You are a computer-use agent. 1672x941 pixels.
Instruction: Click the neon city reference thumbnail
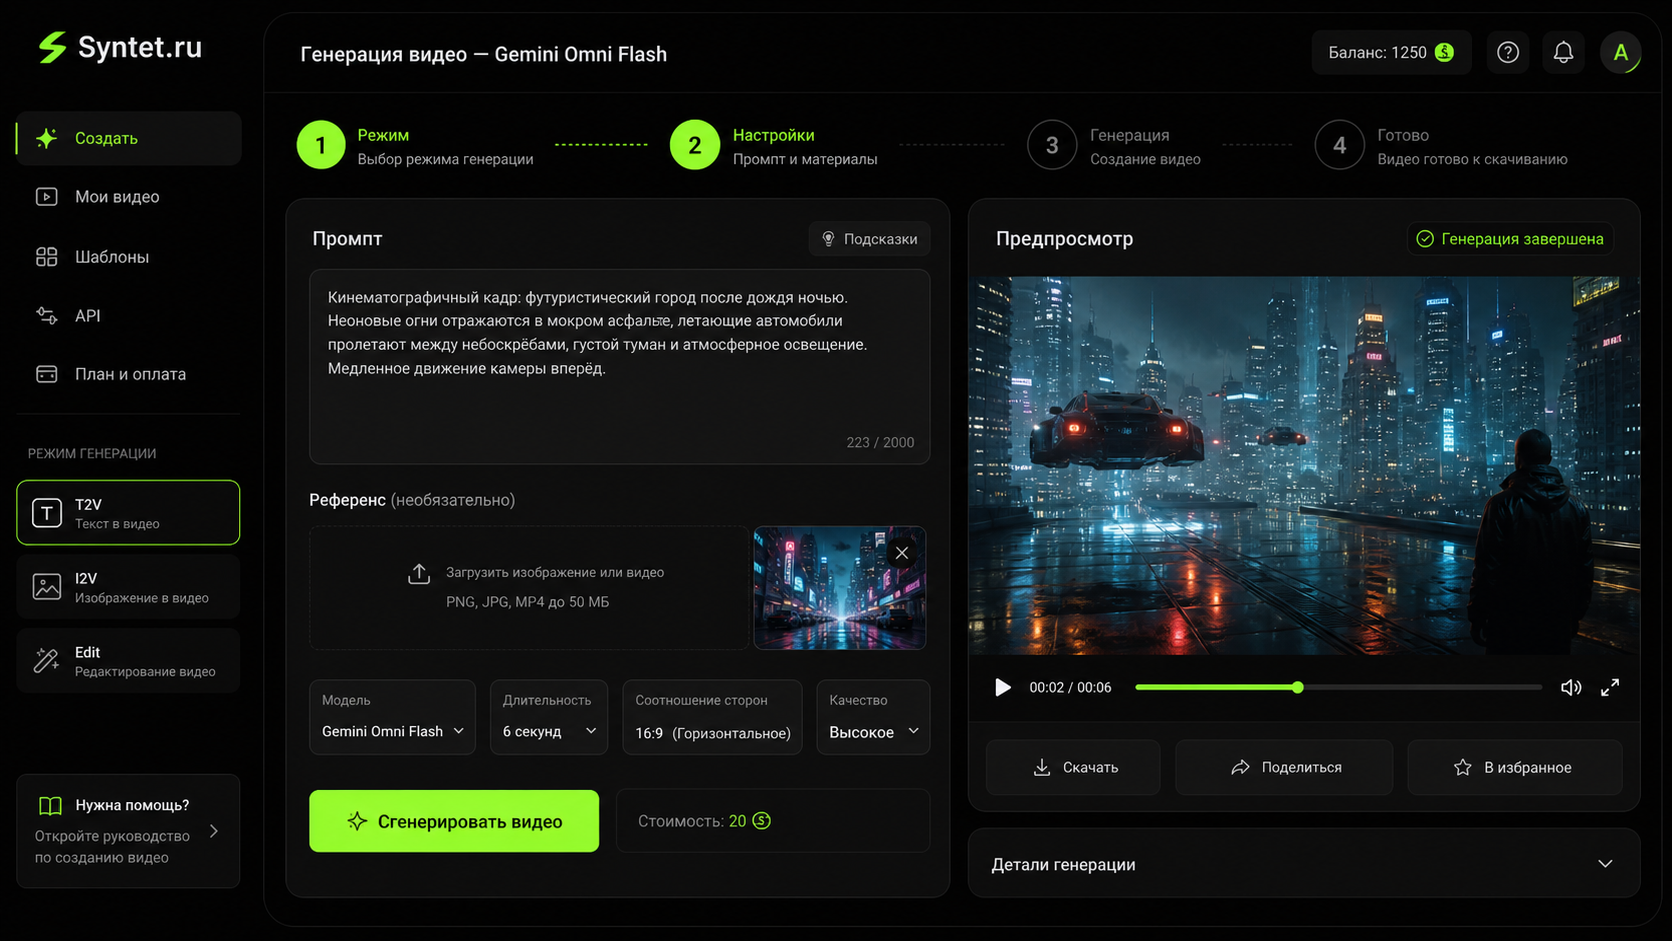(839, 588)
